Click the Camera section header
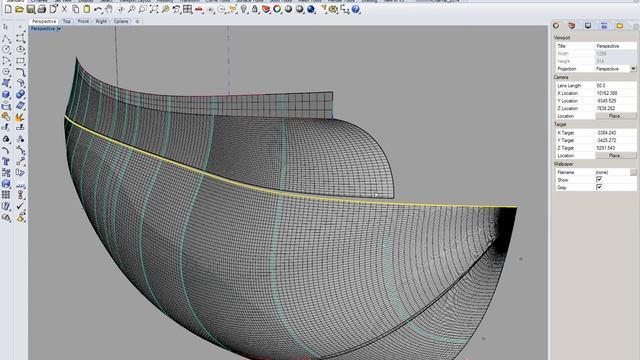640x360 pixels. [x=561, y=77]
